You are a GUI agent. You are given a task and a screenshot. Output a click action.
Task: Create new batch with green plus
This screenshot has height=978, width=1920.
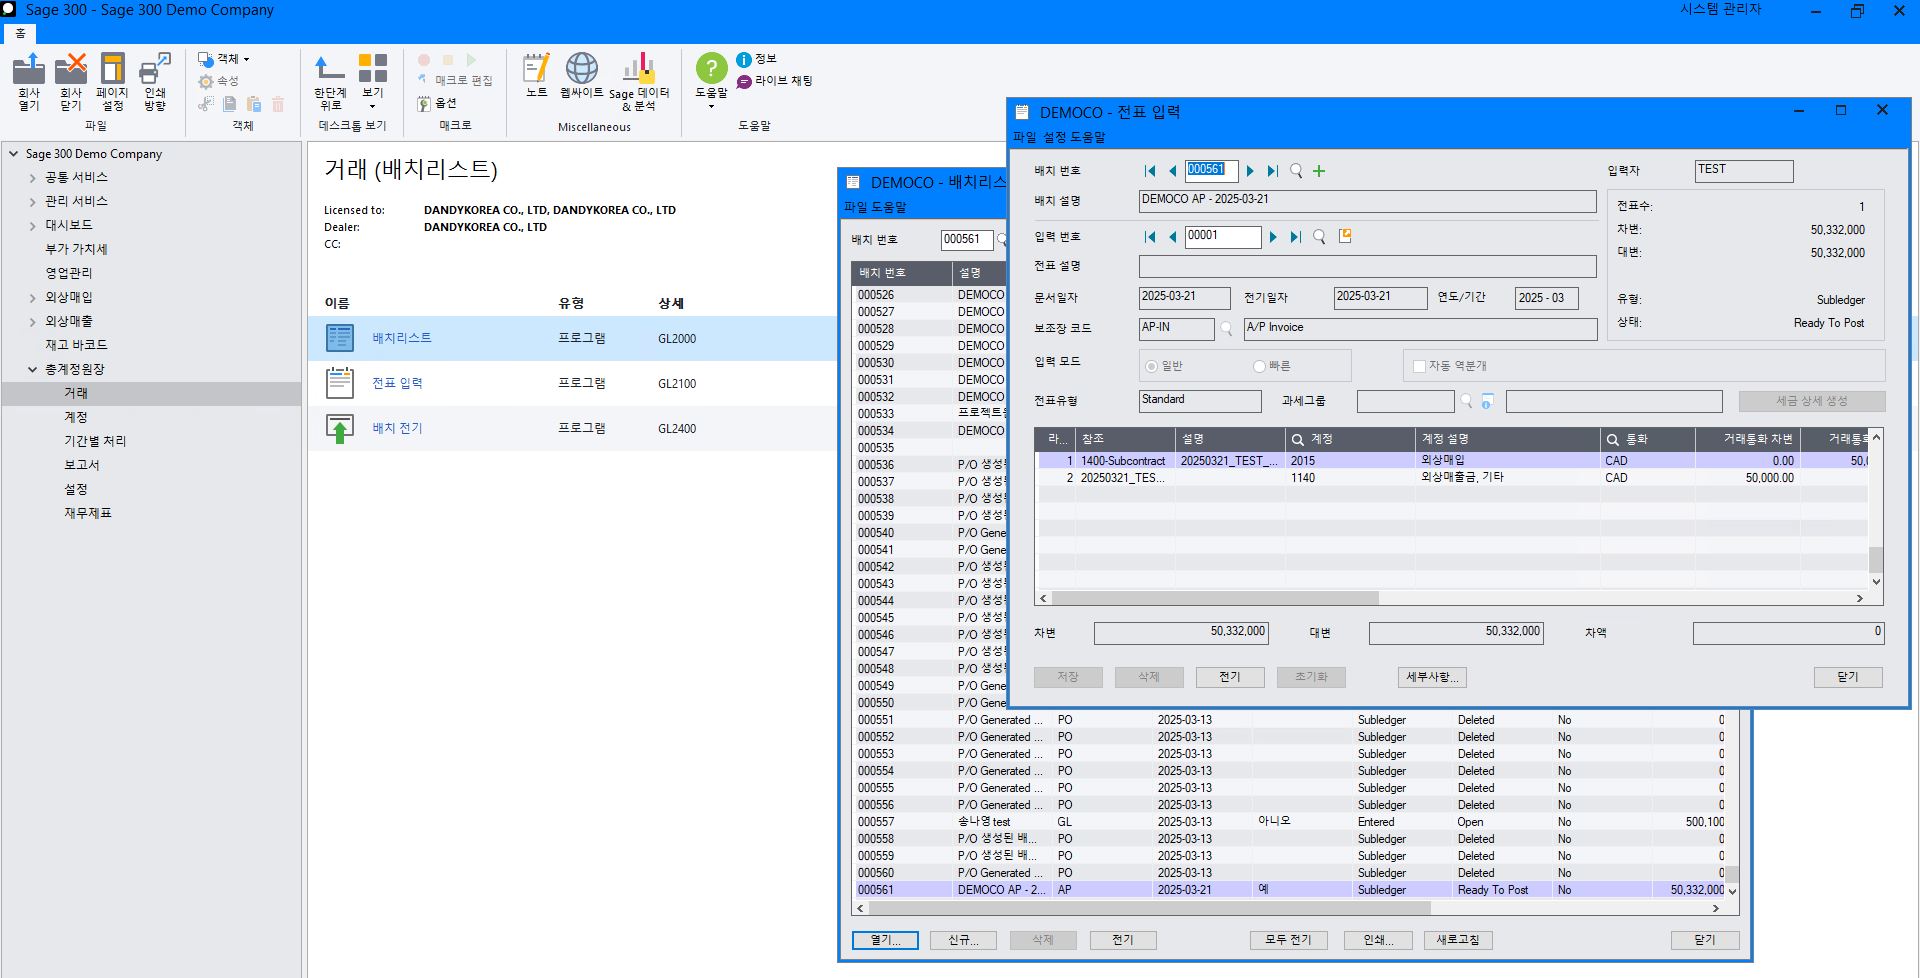tap(1319, 171)
